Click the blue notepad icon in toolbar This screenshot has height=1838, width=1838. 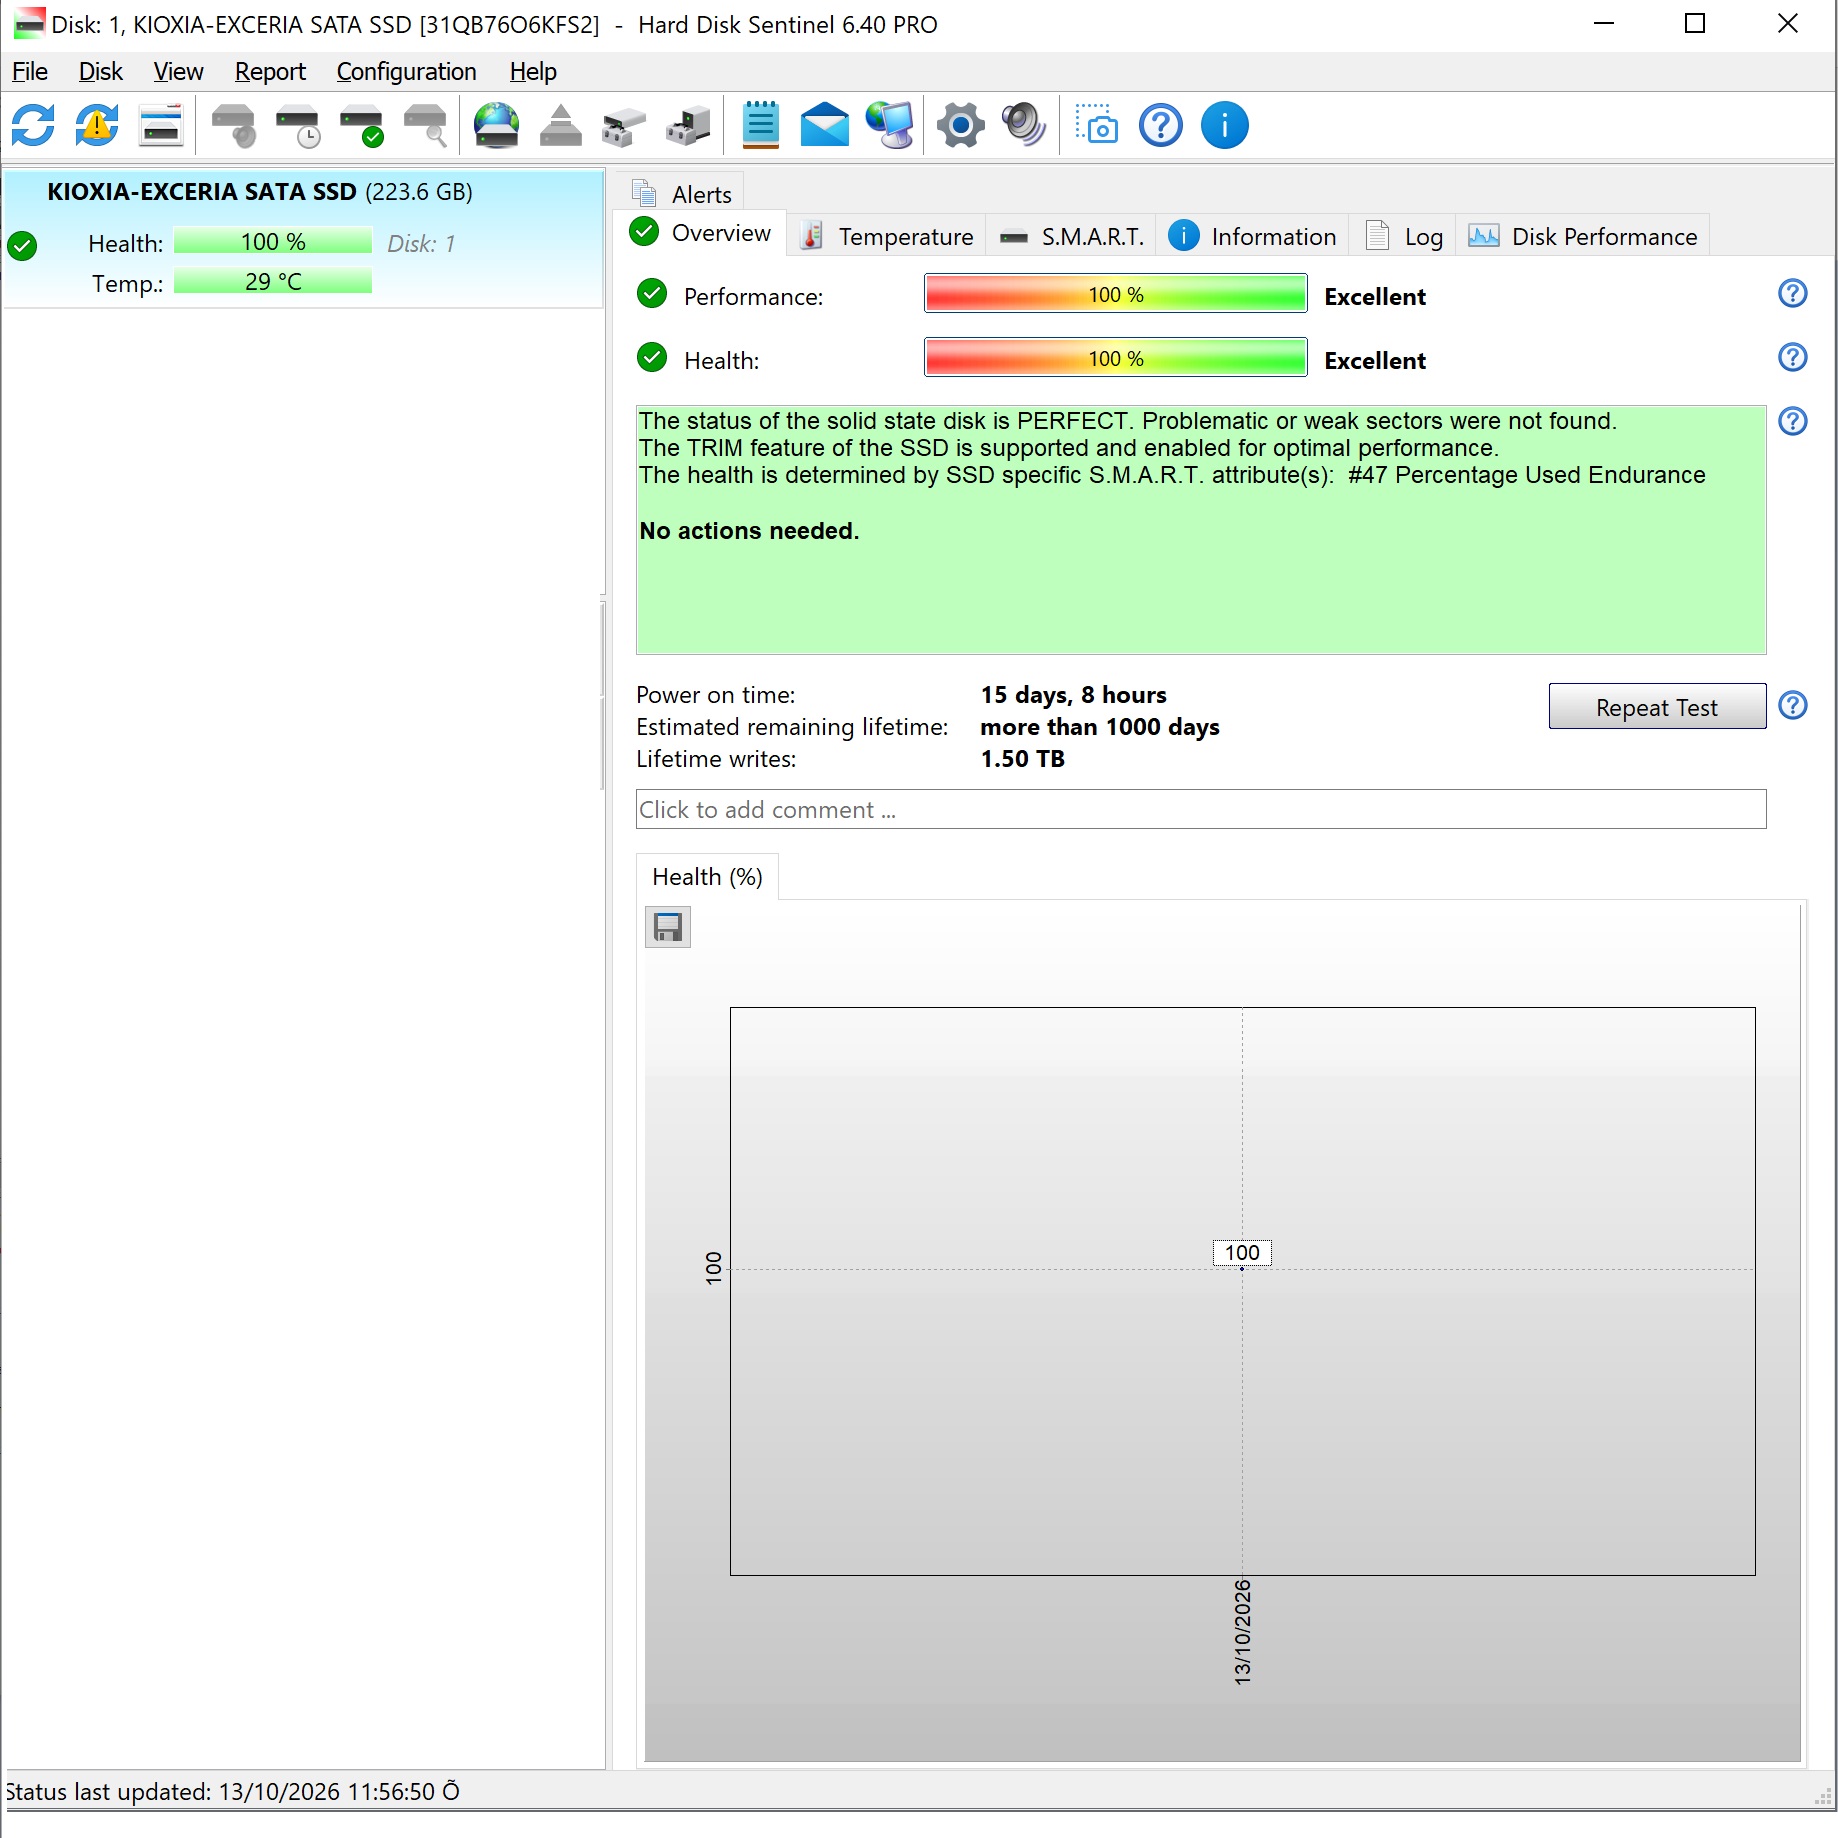point(761,126)
